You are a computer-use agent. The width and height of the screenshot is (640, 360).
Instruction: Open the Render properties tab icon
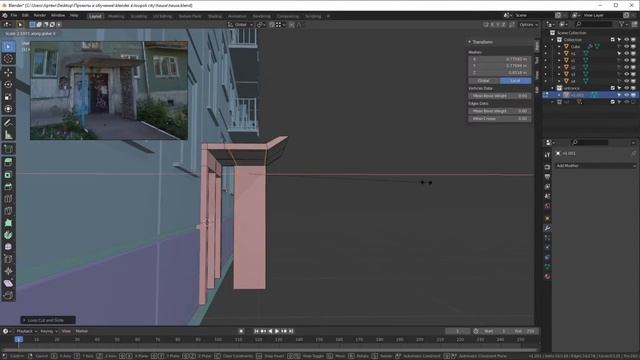pos(547,167)
